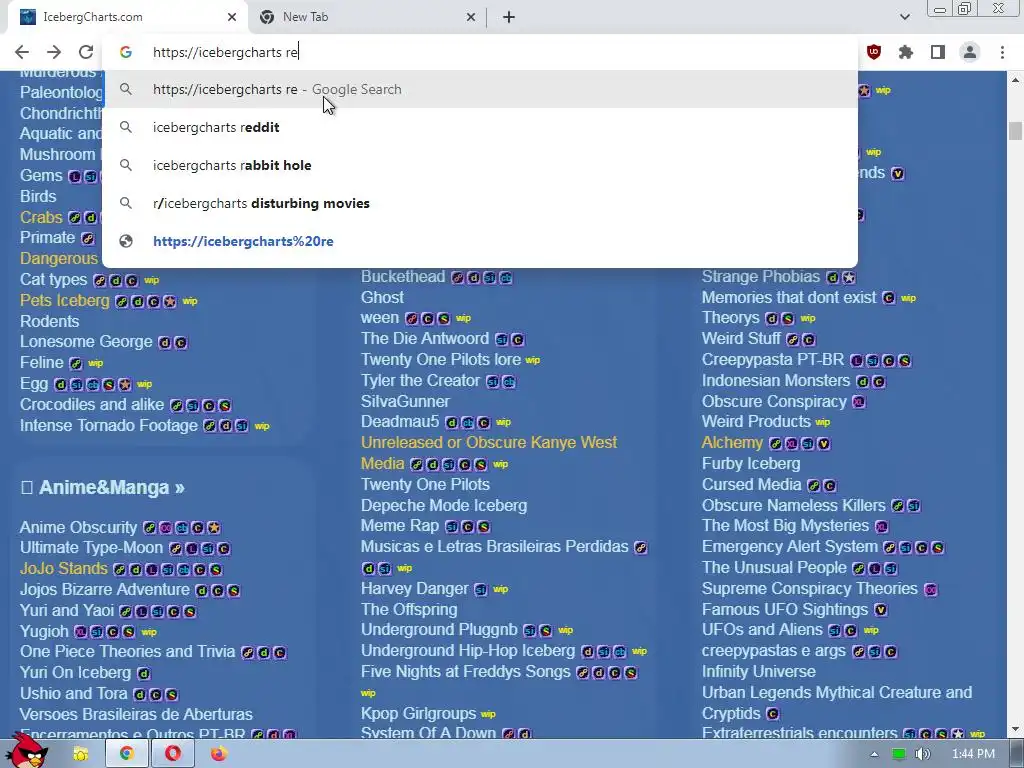The height and width of the screenshot is (768, 1024).
Task: Click the green tray status icon
Action: [x=899, y=754]
